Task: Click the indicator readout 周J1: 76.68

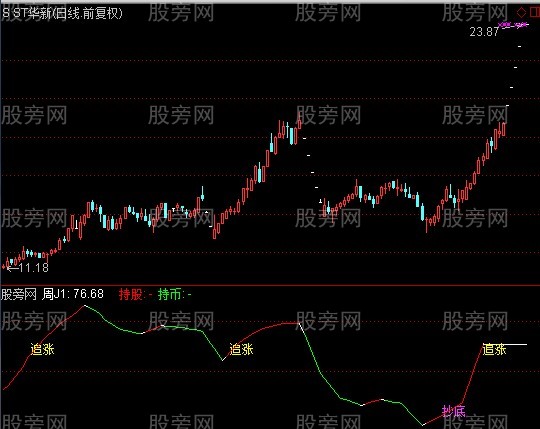Action: 73,294
